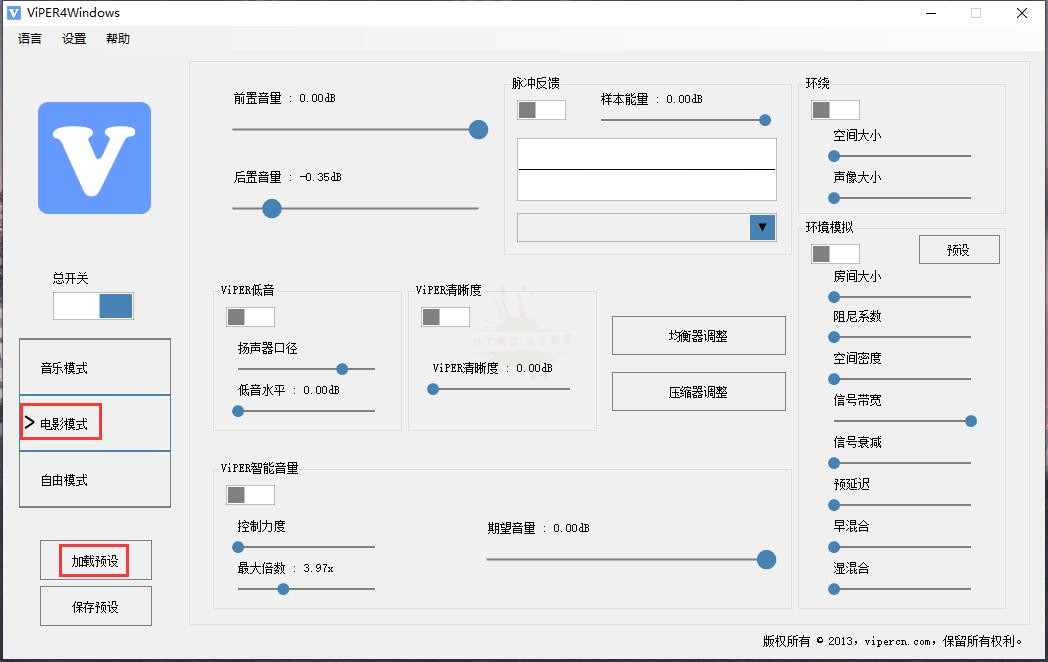This screenshot has height=662, width=1048.
Task: Click the 加载预设 load preset button
Action: [95, 560]
